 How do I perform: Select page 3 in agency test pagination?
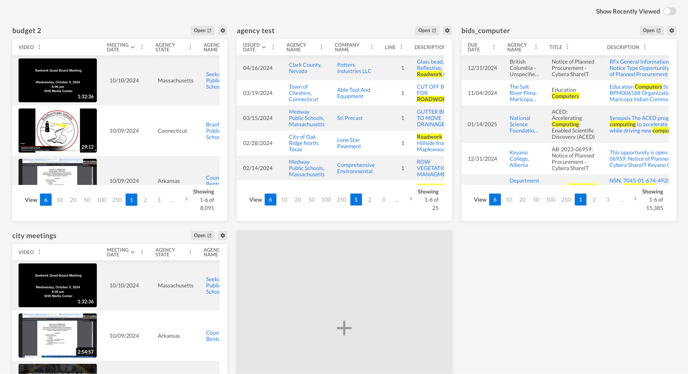point(383,200)
